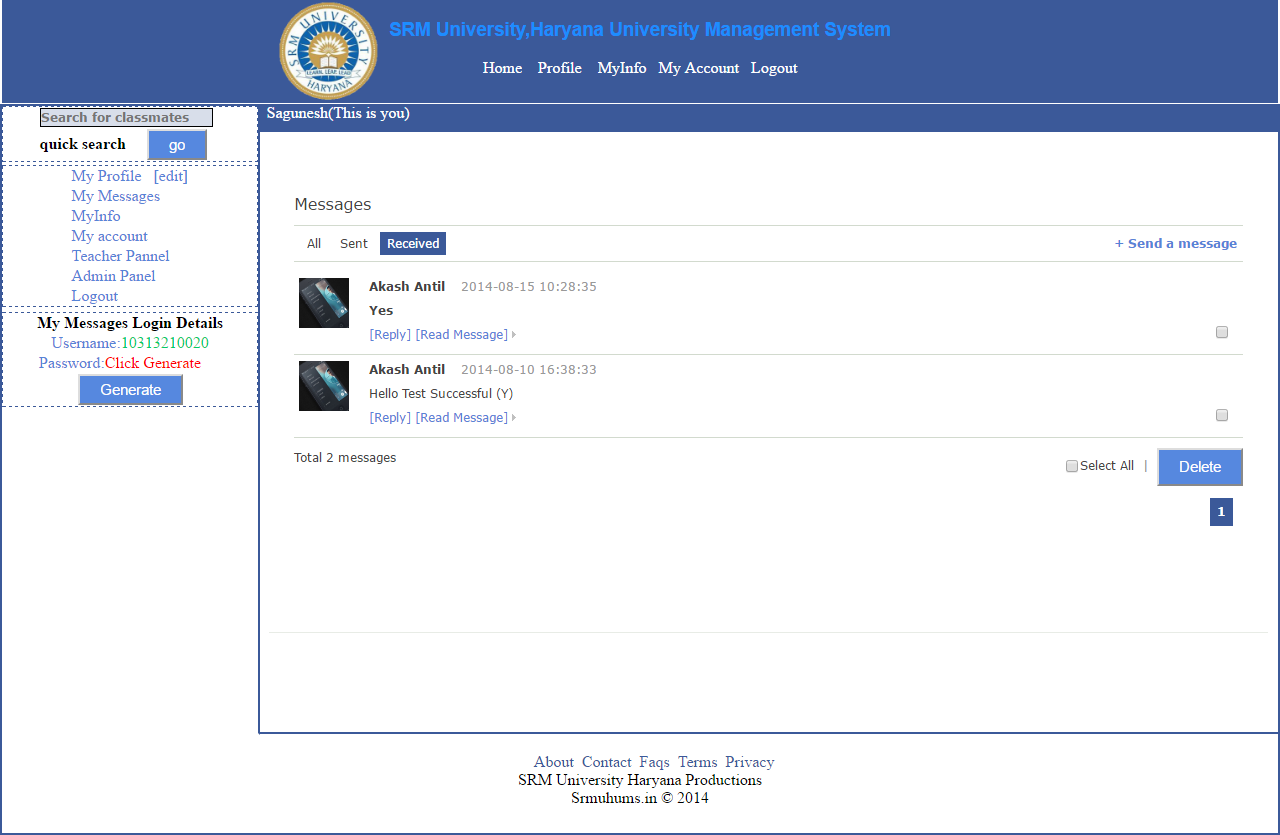Click the Generate password button
Image resolution: width=1280 pixels, height=835 pixels.
click(131, 390)
